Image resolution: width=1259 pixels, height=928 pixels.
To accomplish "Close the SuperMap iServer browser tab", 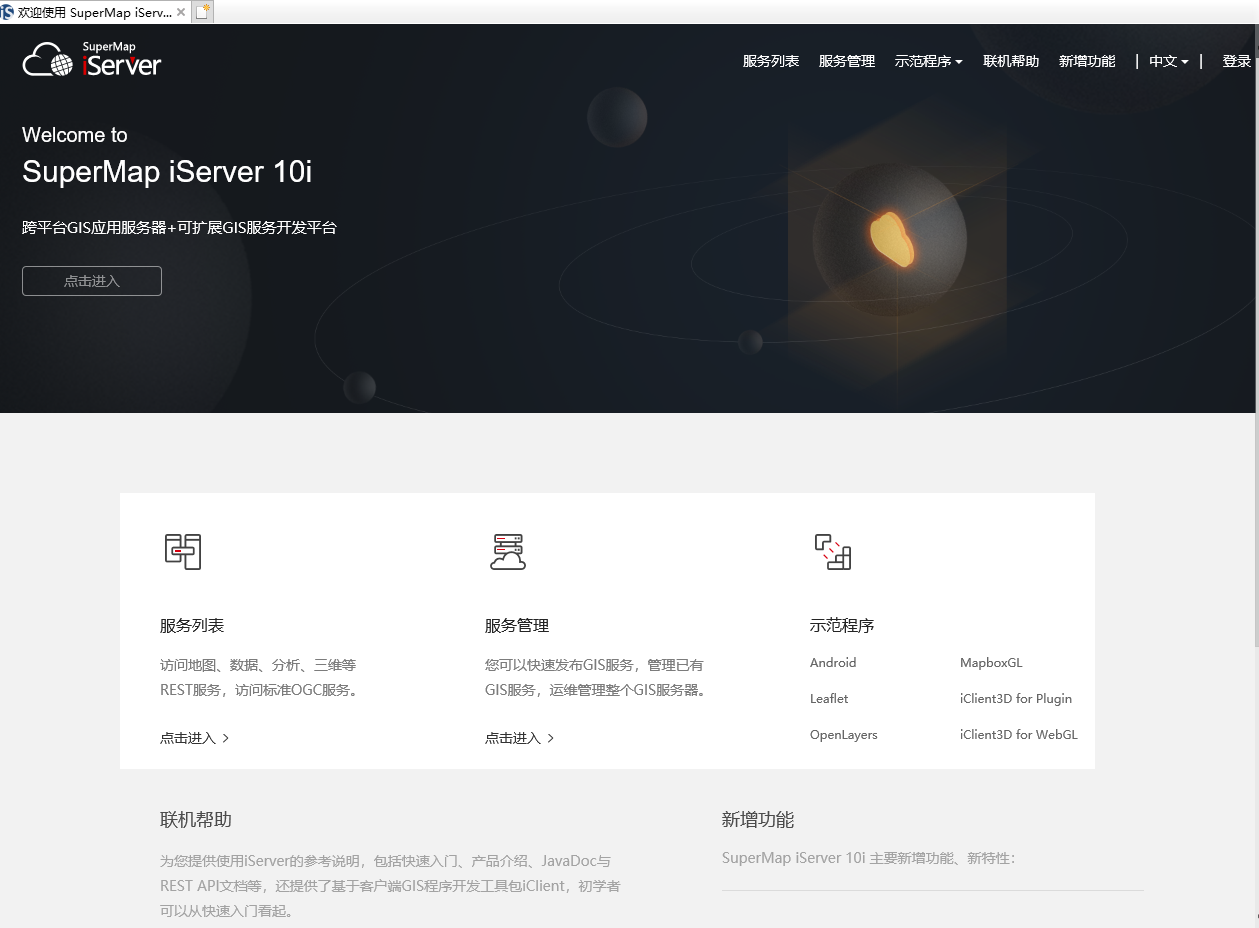I will tap(181, 12).
